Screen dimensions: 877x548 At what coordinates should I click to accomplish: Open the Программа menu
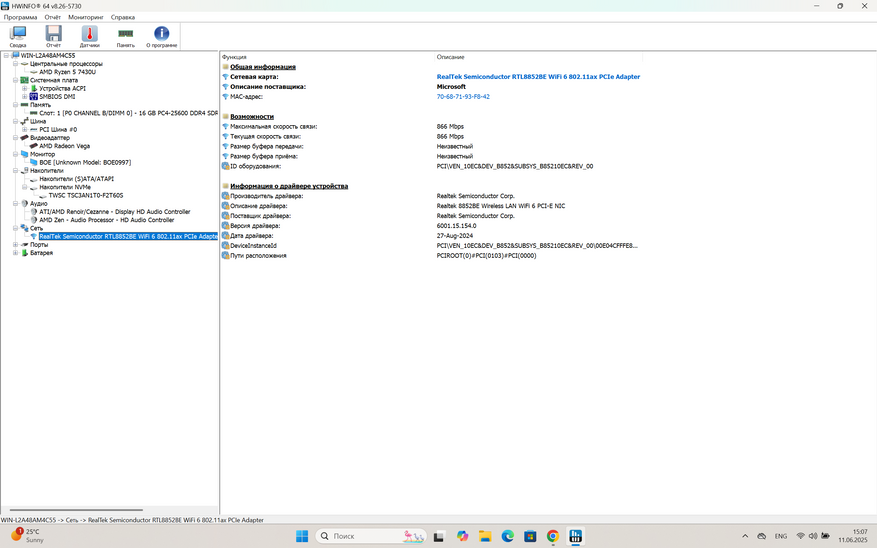click(20, 17)
